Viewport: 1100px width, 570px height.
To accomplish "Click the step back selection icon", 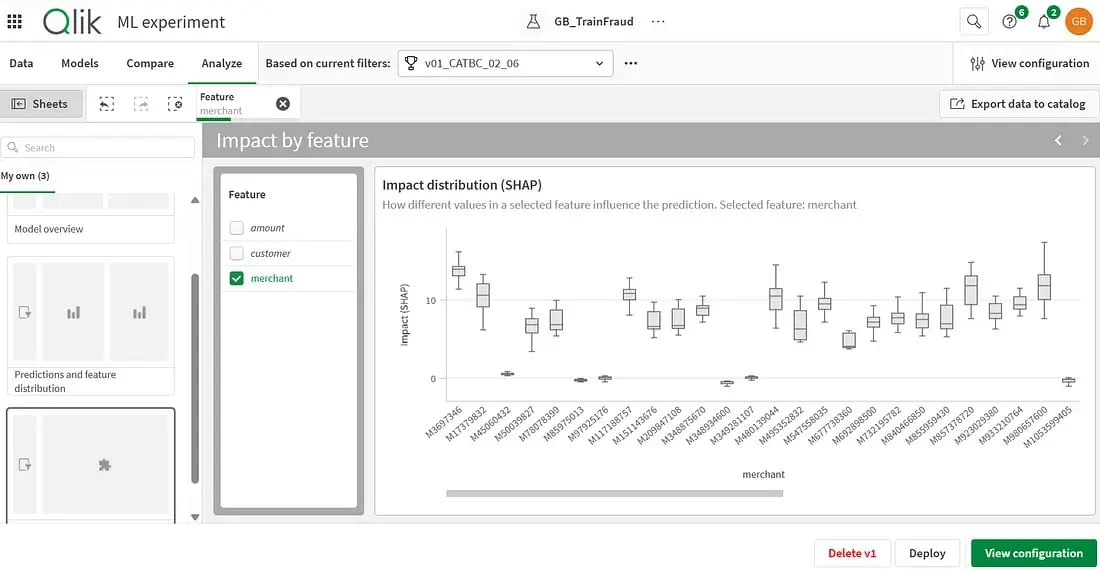I will (107, 104).
